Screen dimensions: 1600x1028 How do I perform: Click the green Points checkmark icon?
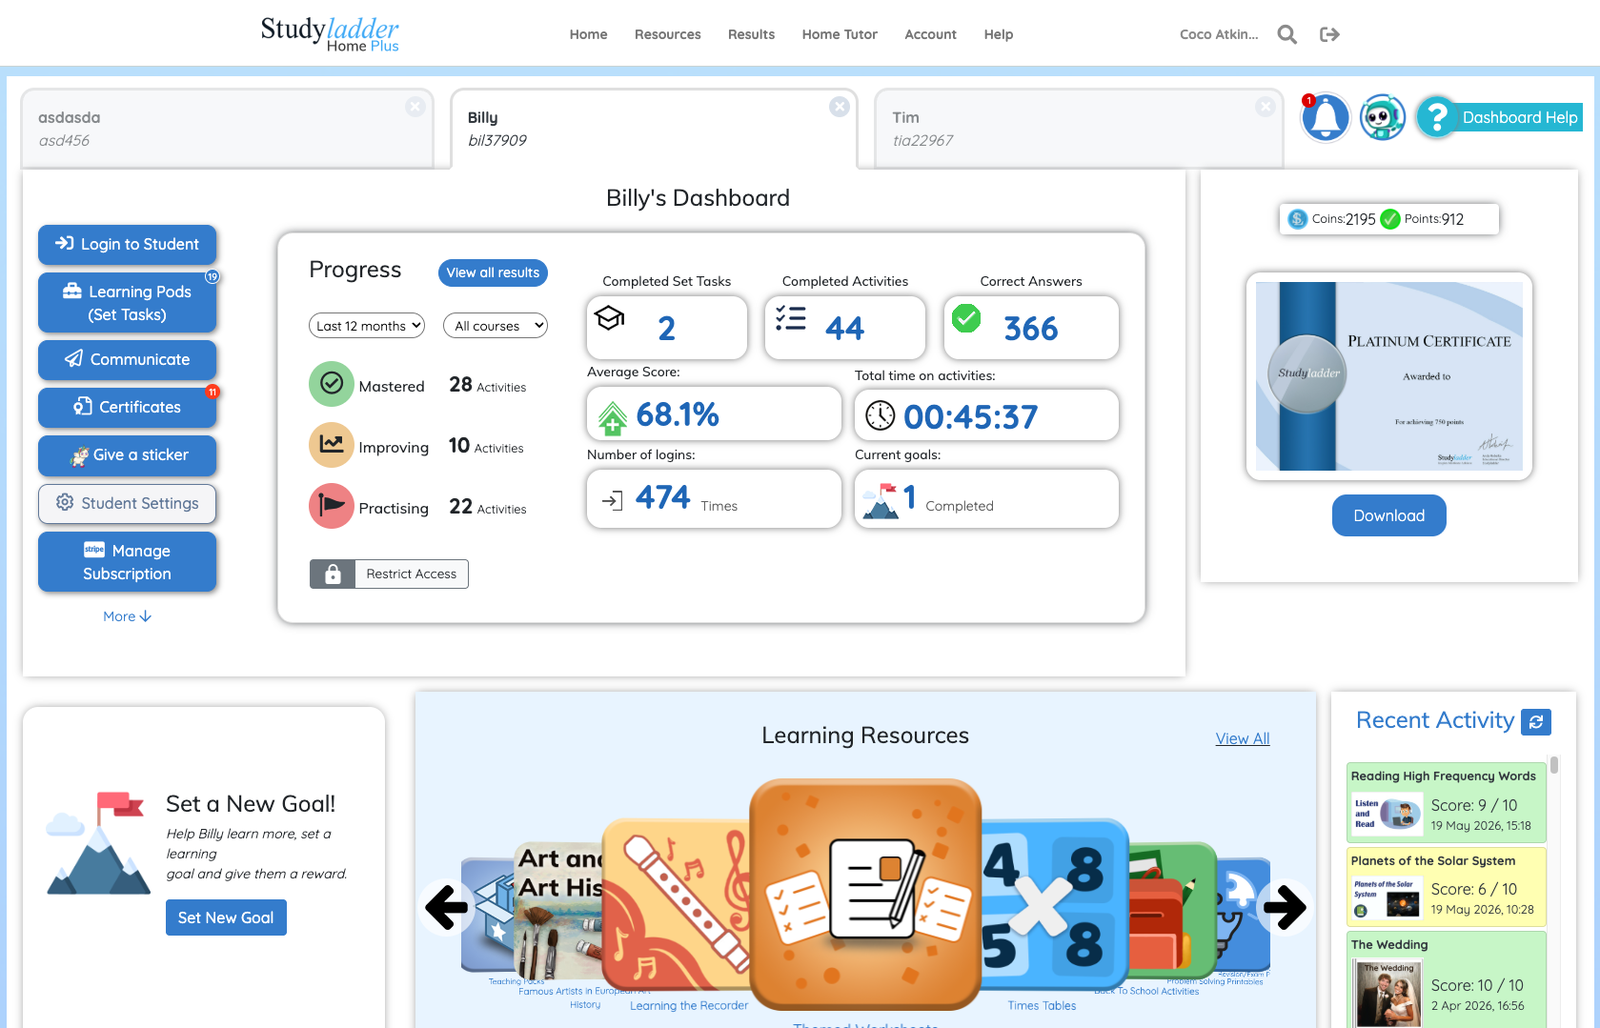click(1390, 219)
